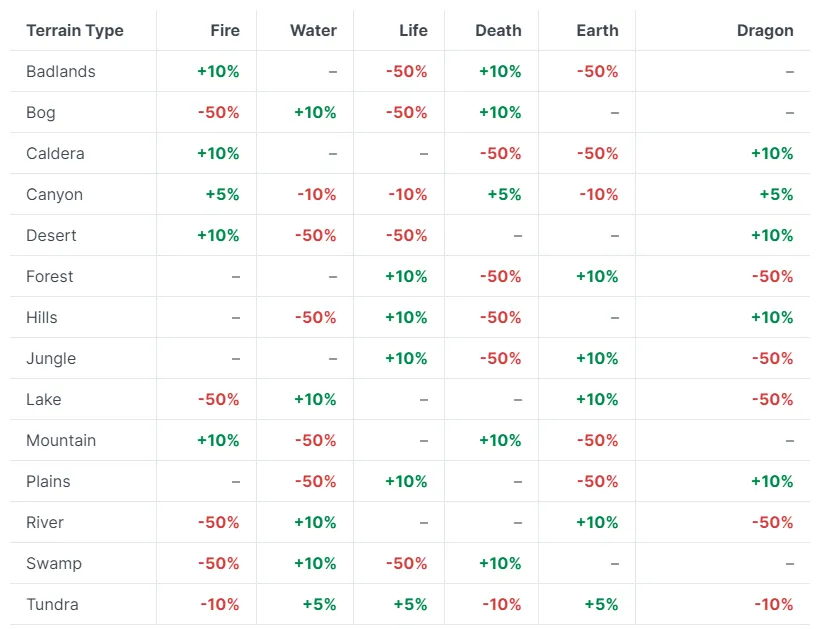Select the Dragon column header

click(765, 30)
